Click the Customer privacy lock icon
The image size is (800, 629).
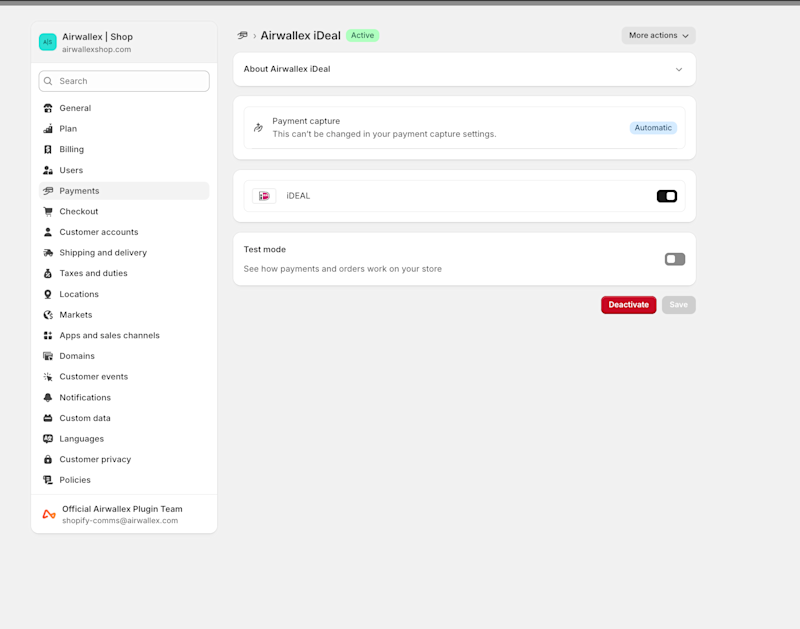pos(48,459)
